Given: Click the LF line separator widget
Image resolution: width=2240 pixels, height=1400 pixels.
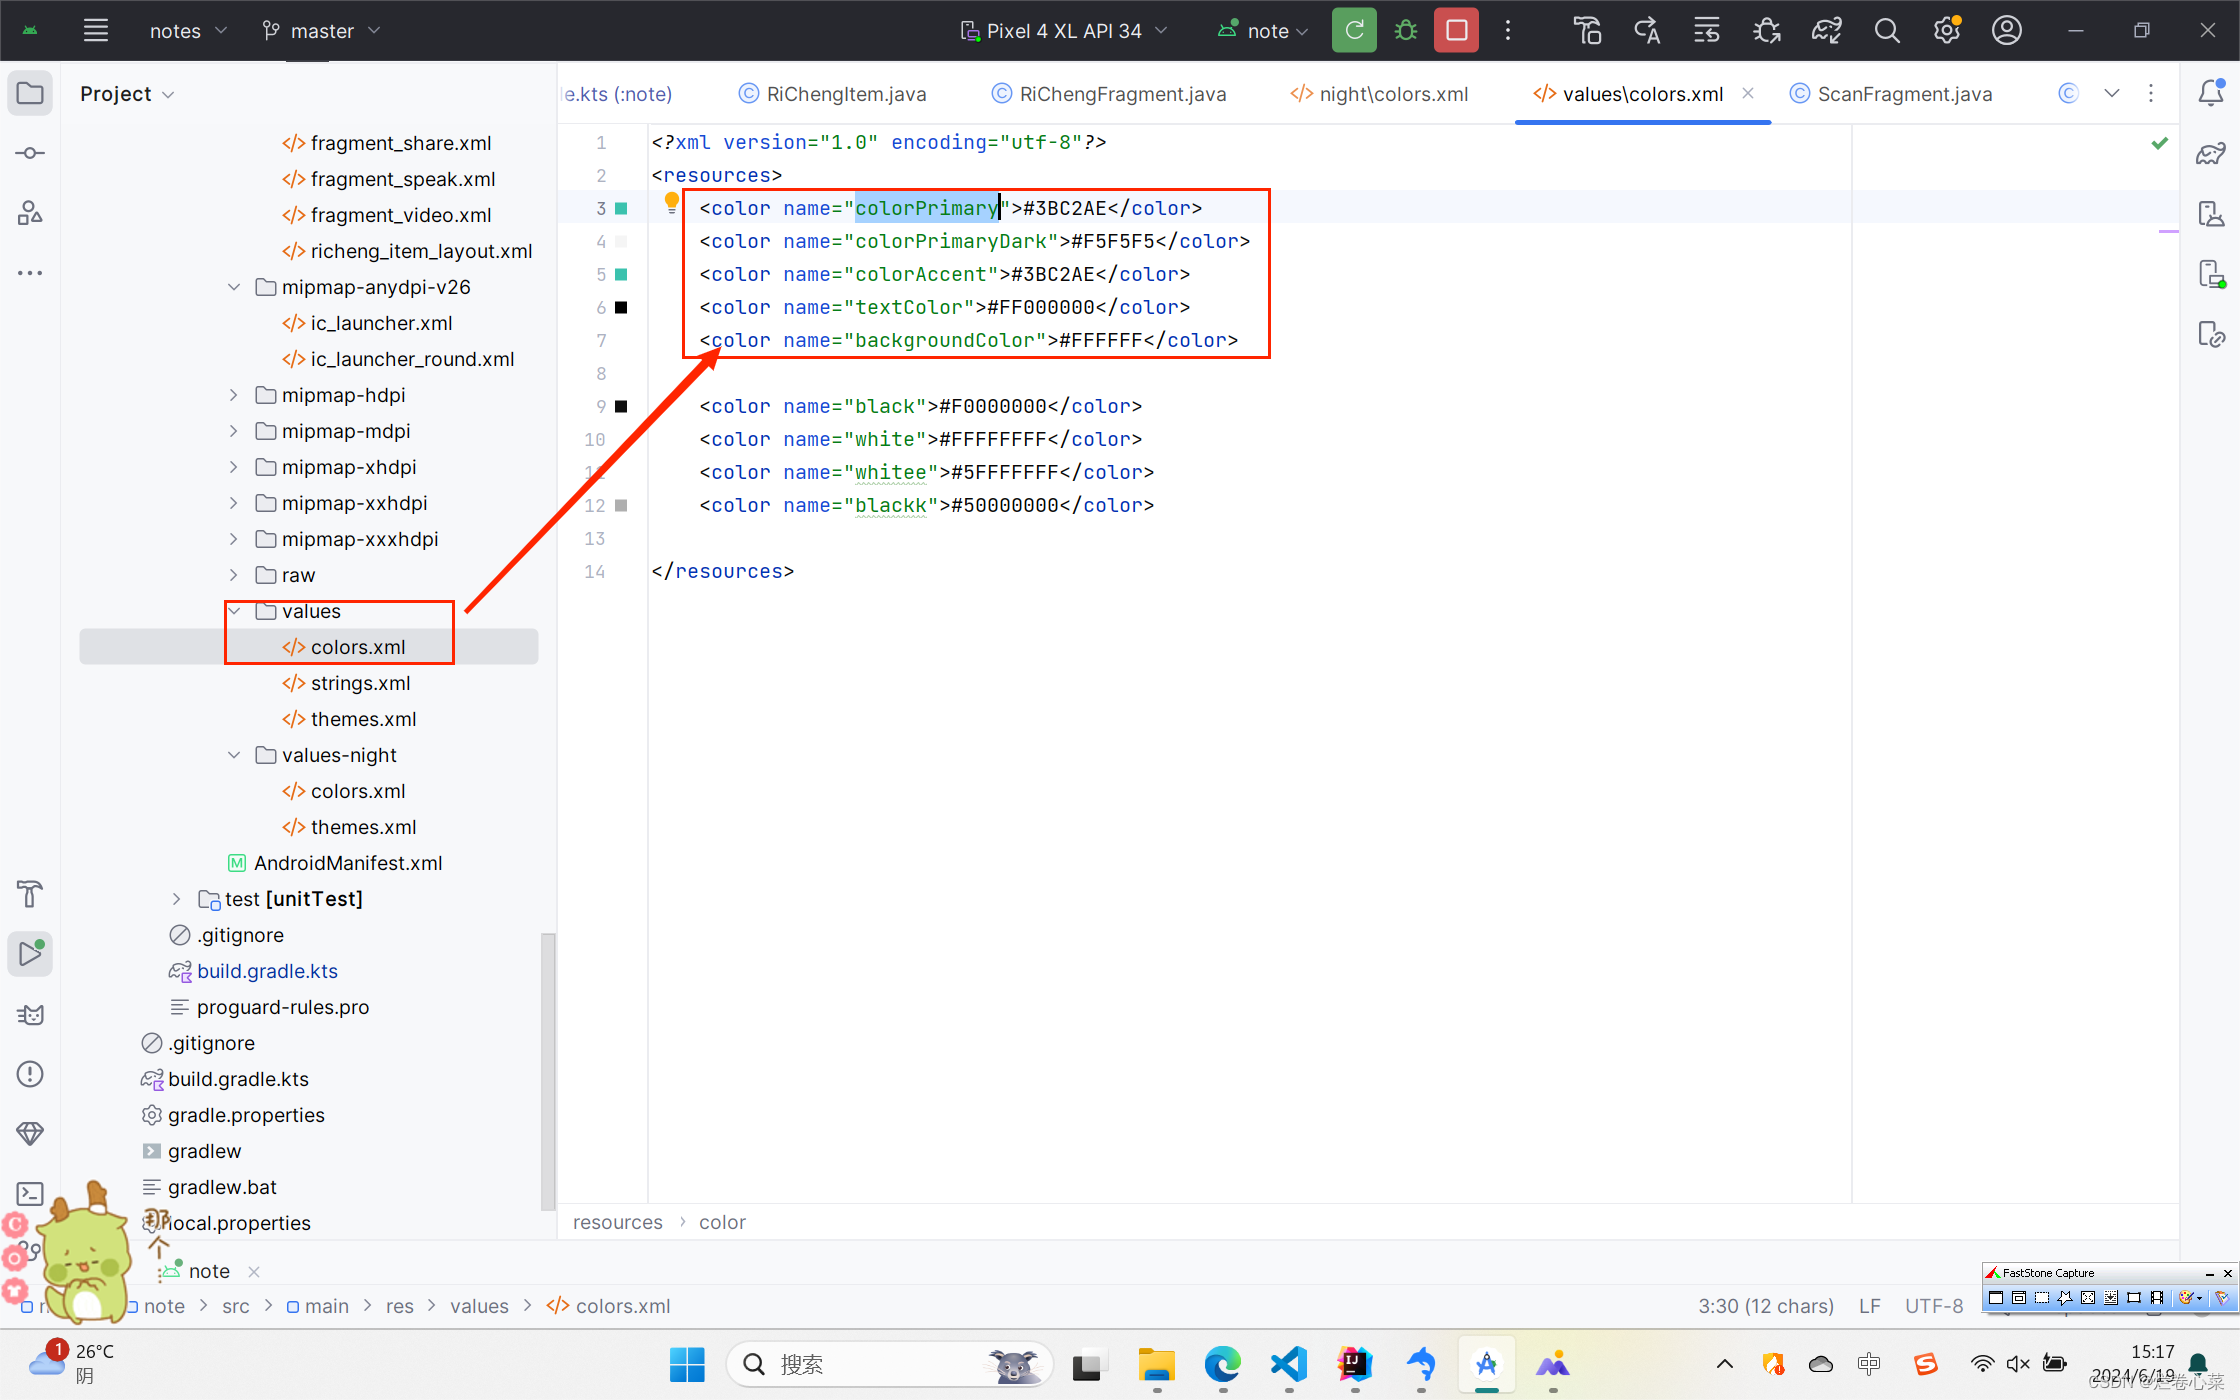Looking at the screenshot, I should pyautogui.click(x=1869, y=1306).
